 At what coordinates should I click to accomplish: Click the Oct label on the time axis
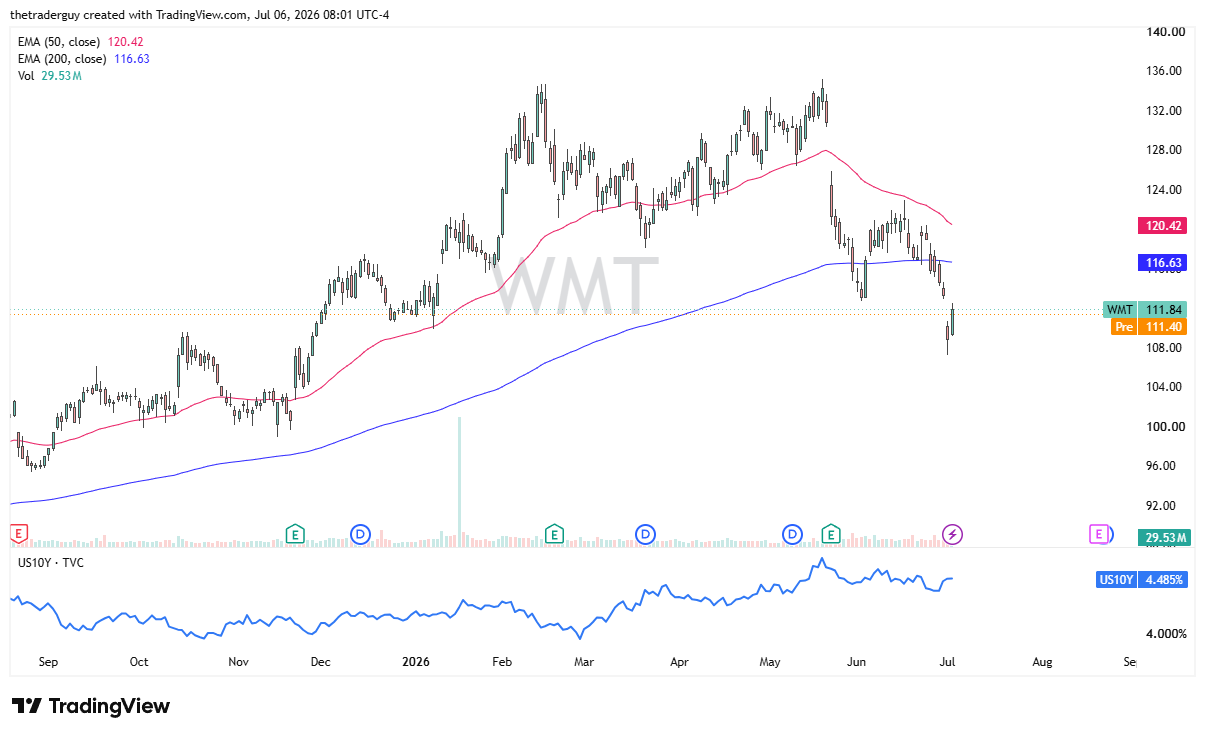139,662
